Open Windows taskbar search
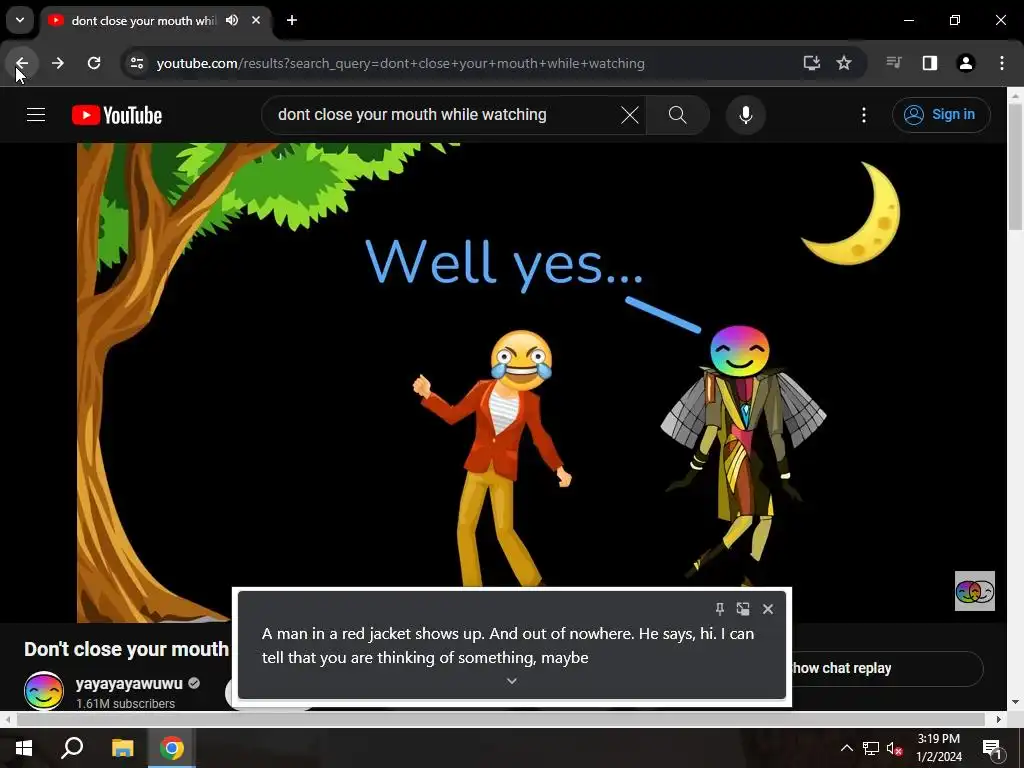1024x768 pixels. coord(72,748)
